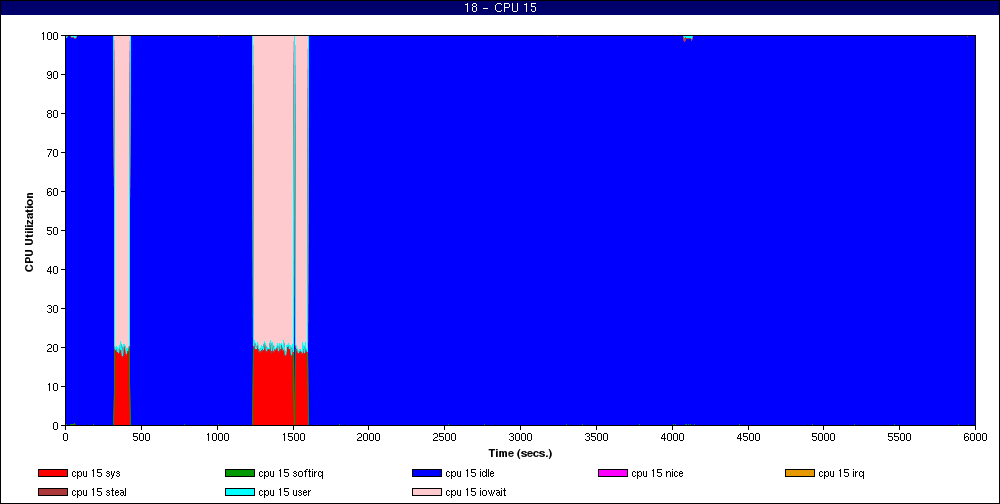Click the green cpu 15 softirq legend swatch
This screenshot has width=1000, height=504.
click(240, 473)
